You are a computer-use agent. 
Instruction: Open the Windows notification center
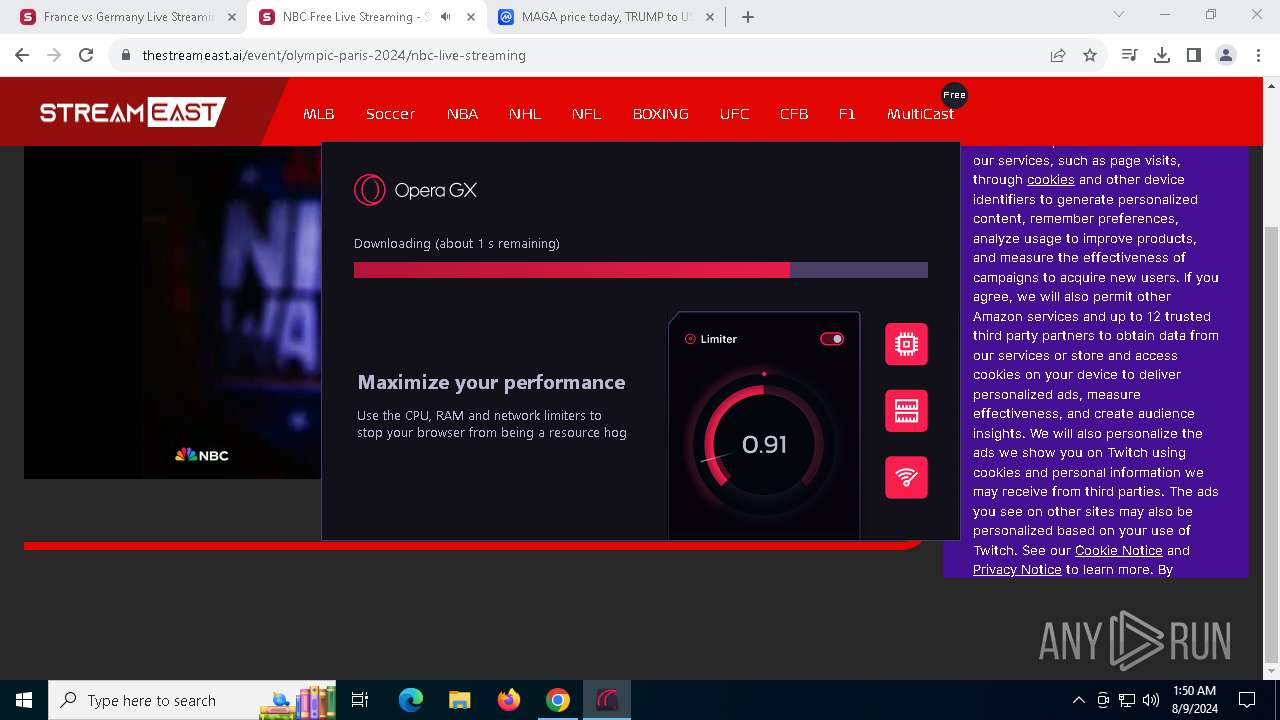1247,700
